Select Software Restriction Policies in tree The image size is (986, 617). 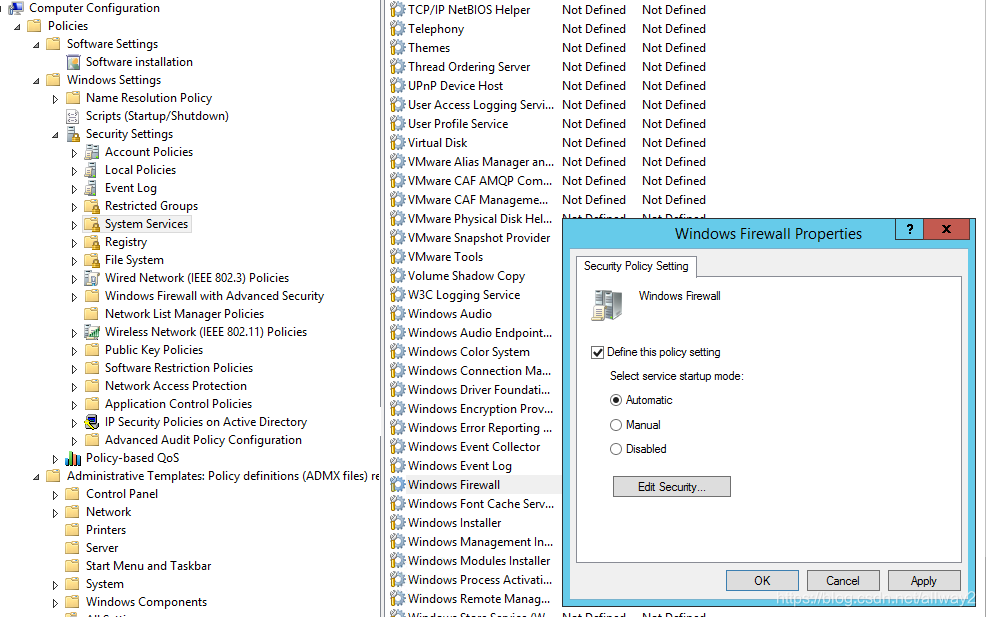(179, 368)
